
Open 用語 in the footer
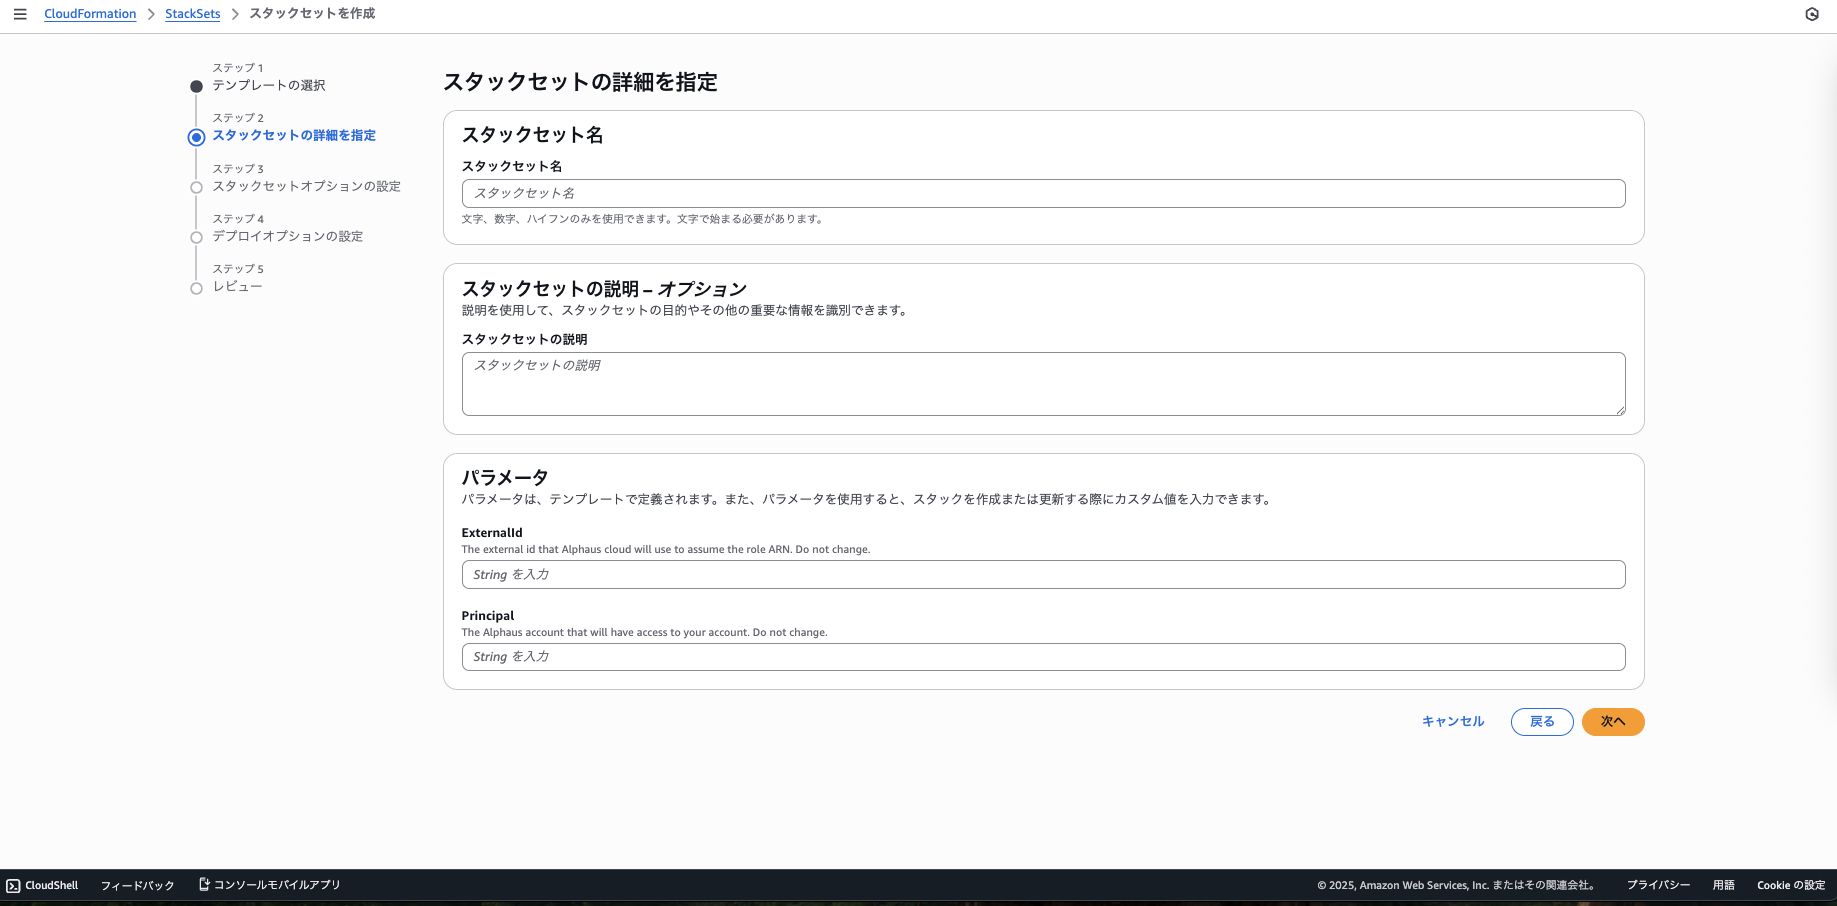click(x=1724, y=885)
